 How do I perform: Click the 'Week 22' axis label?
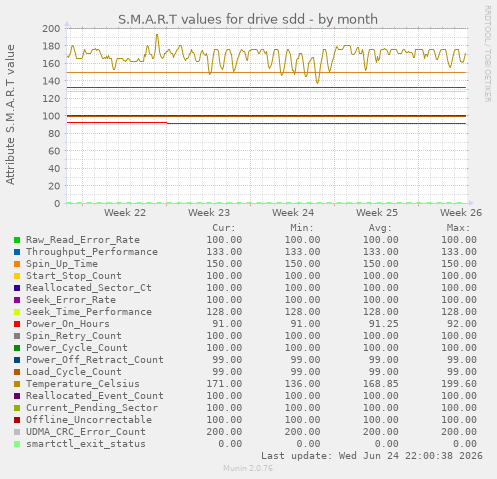125,213
